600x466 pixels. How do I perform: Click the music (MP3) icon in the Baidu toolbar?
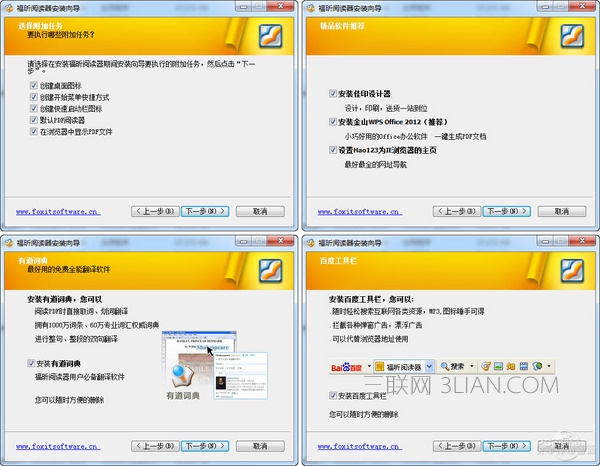pyautogui.click(x=486, y=367)
